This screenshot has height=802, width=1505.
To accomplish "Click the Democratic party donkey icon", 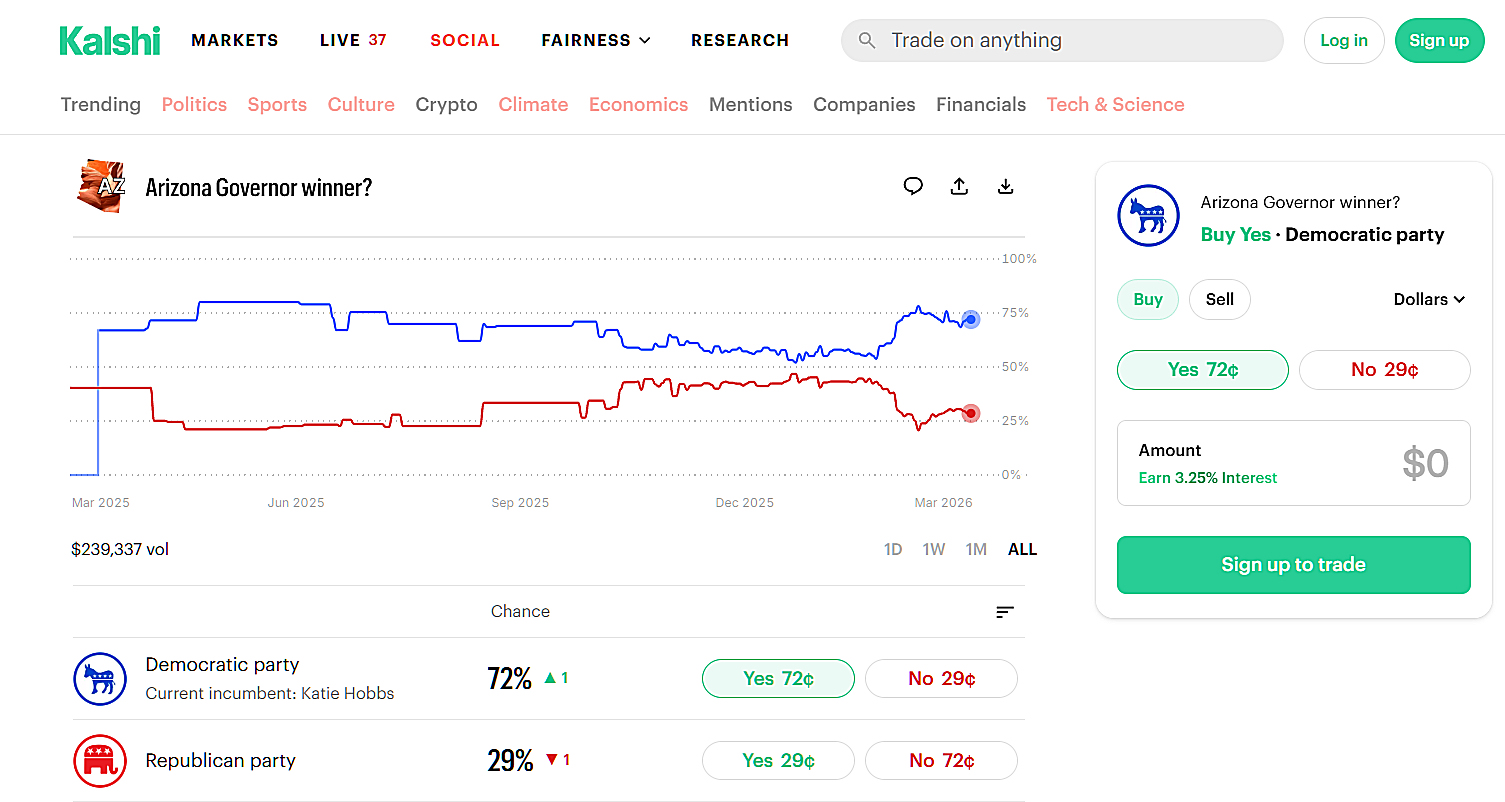I will [x=100, y=678].
